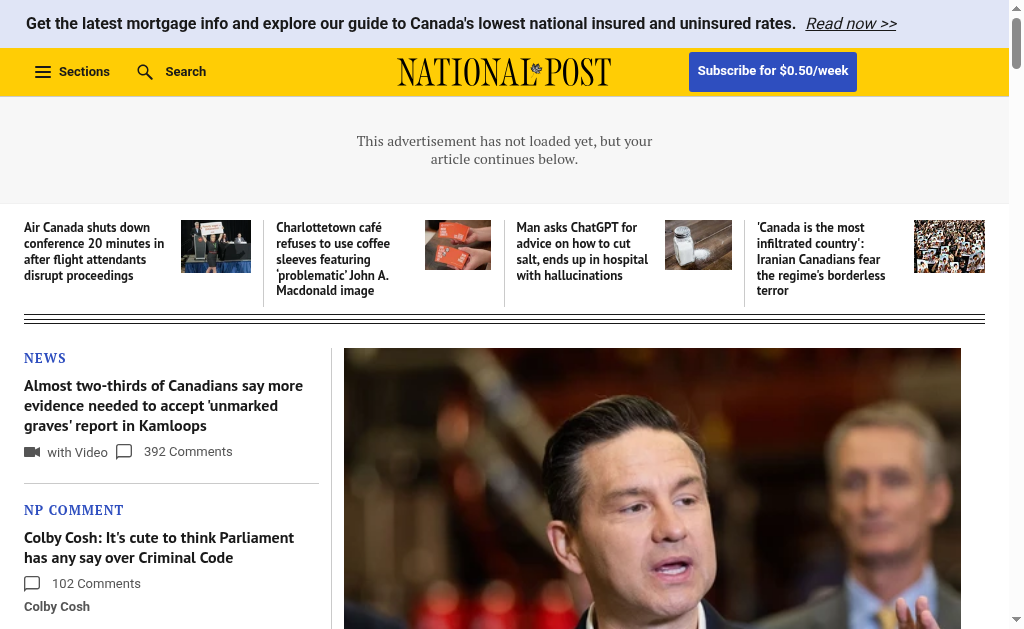Open Air Canada conference shutdown headline
Viewport: 1024px width, 629px height.
click(94, 251)
